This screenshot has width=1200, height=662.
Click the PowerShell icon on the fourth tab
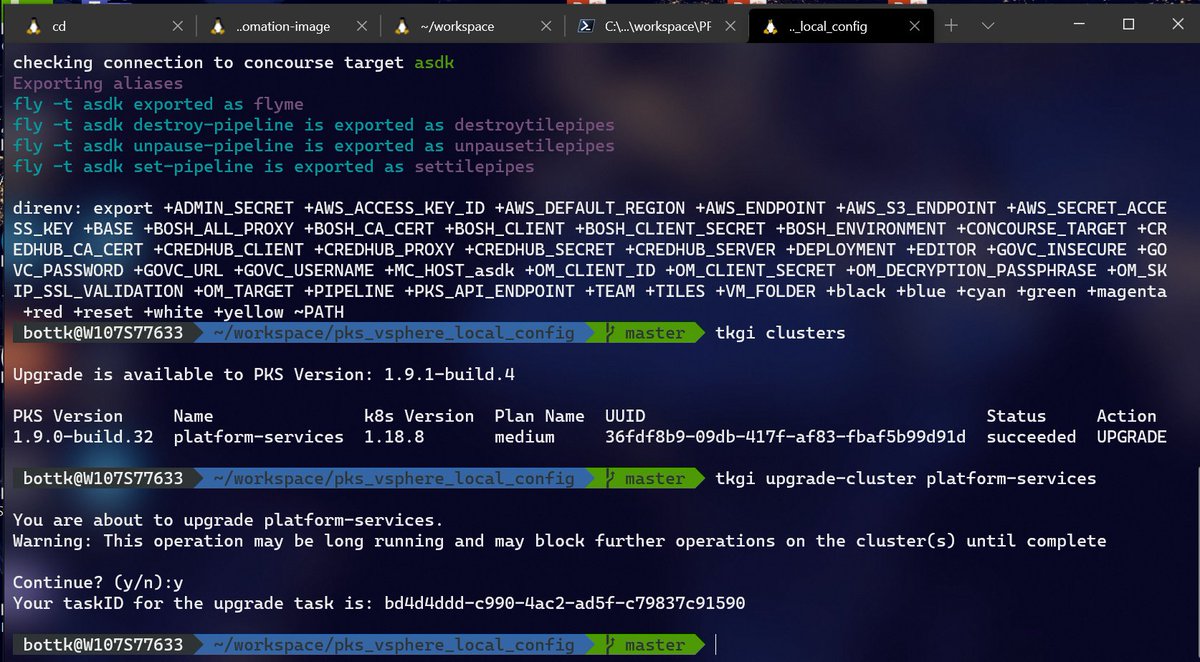click(x=586, y=27)
